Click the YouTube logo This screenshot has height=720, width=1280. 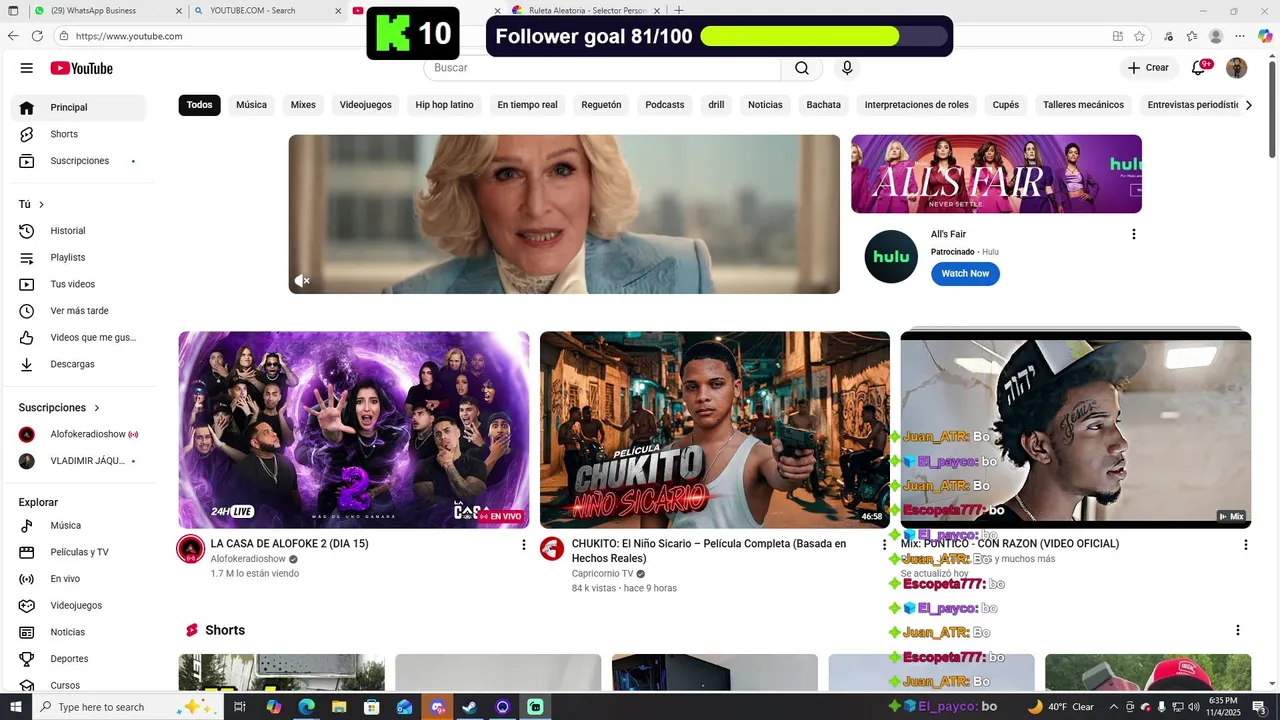tap(82, 68)
